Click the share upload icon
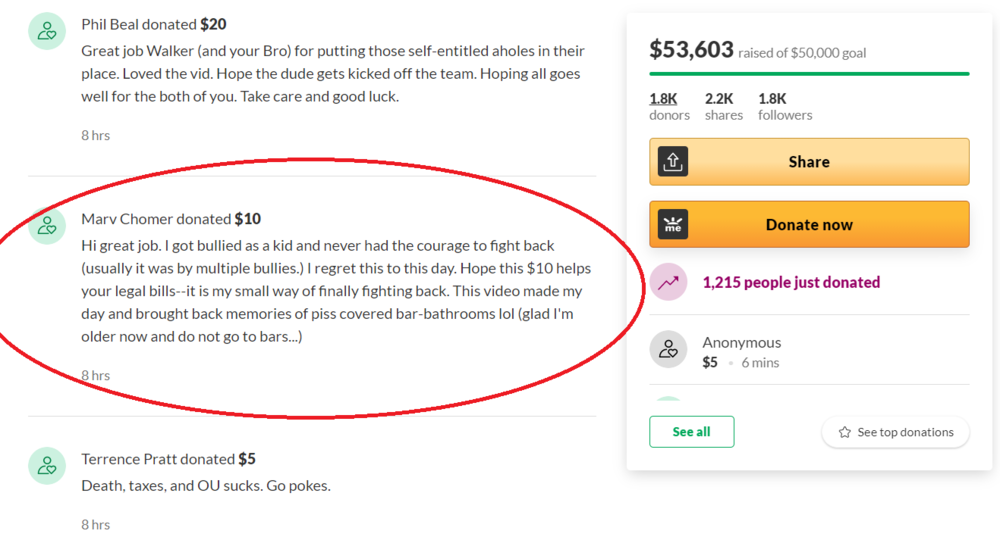Image resolution: width=1000 pixels, height=537 pixels. tap(673, 162)
